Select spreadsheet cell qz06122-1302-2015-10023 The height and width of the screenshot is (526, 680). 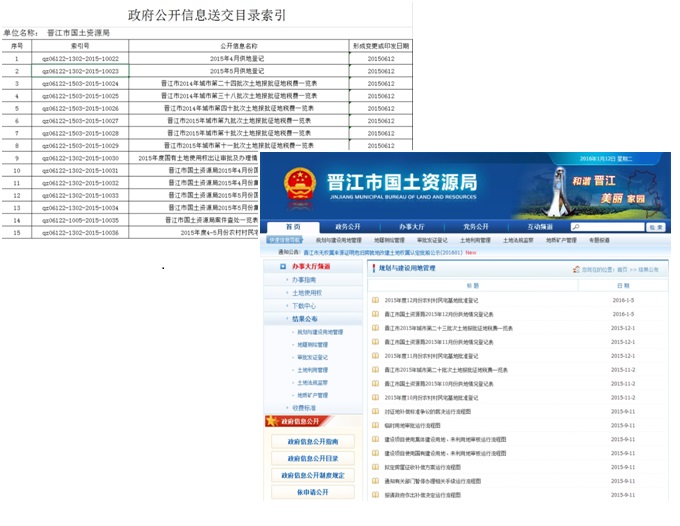pos(80,72)
